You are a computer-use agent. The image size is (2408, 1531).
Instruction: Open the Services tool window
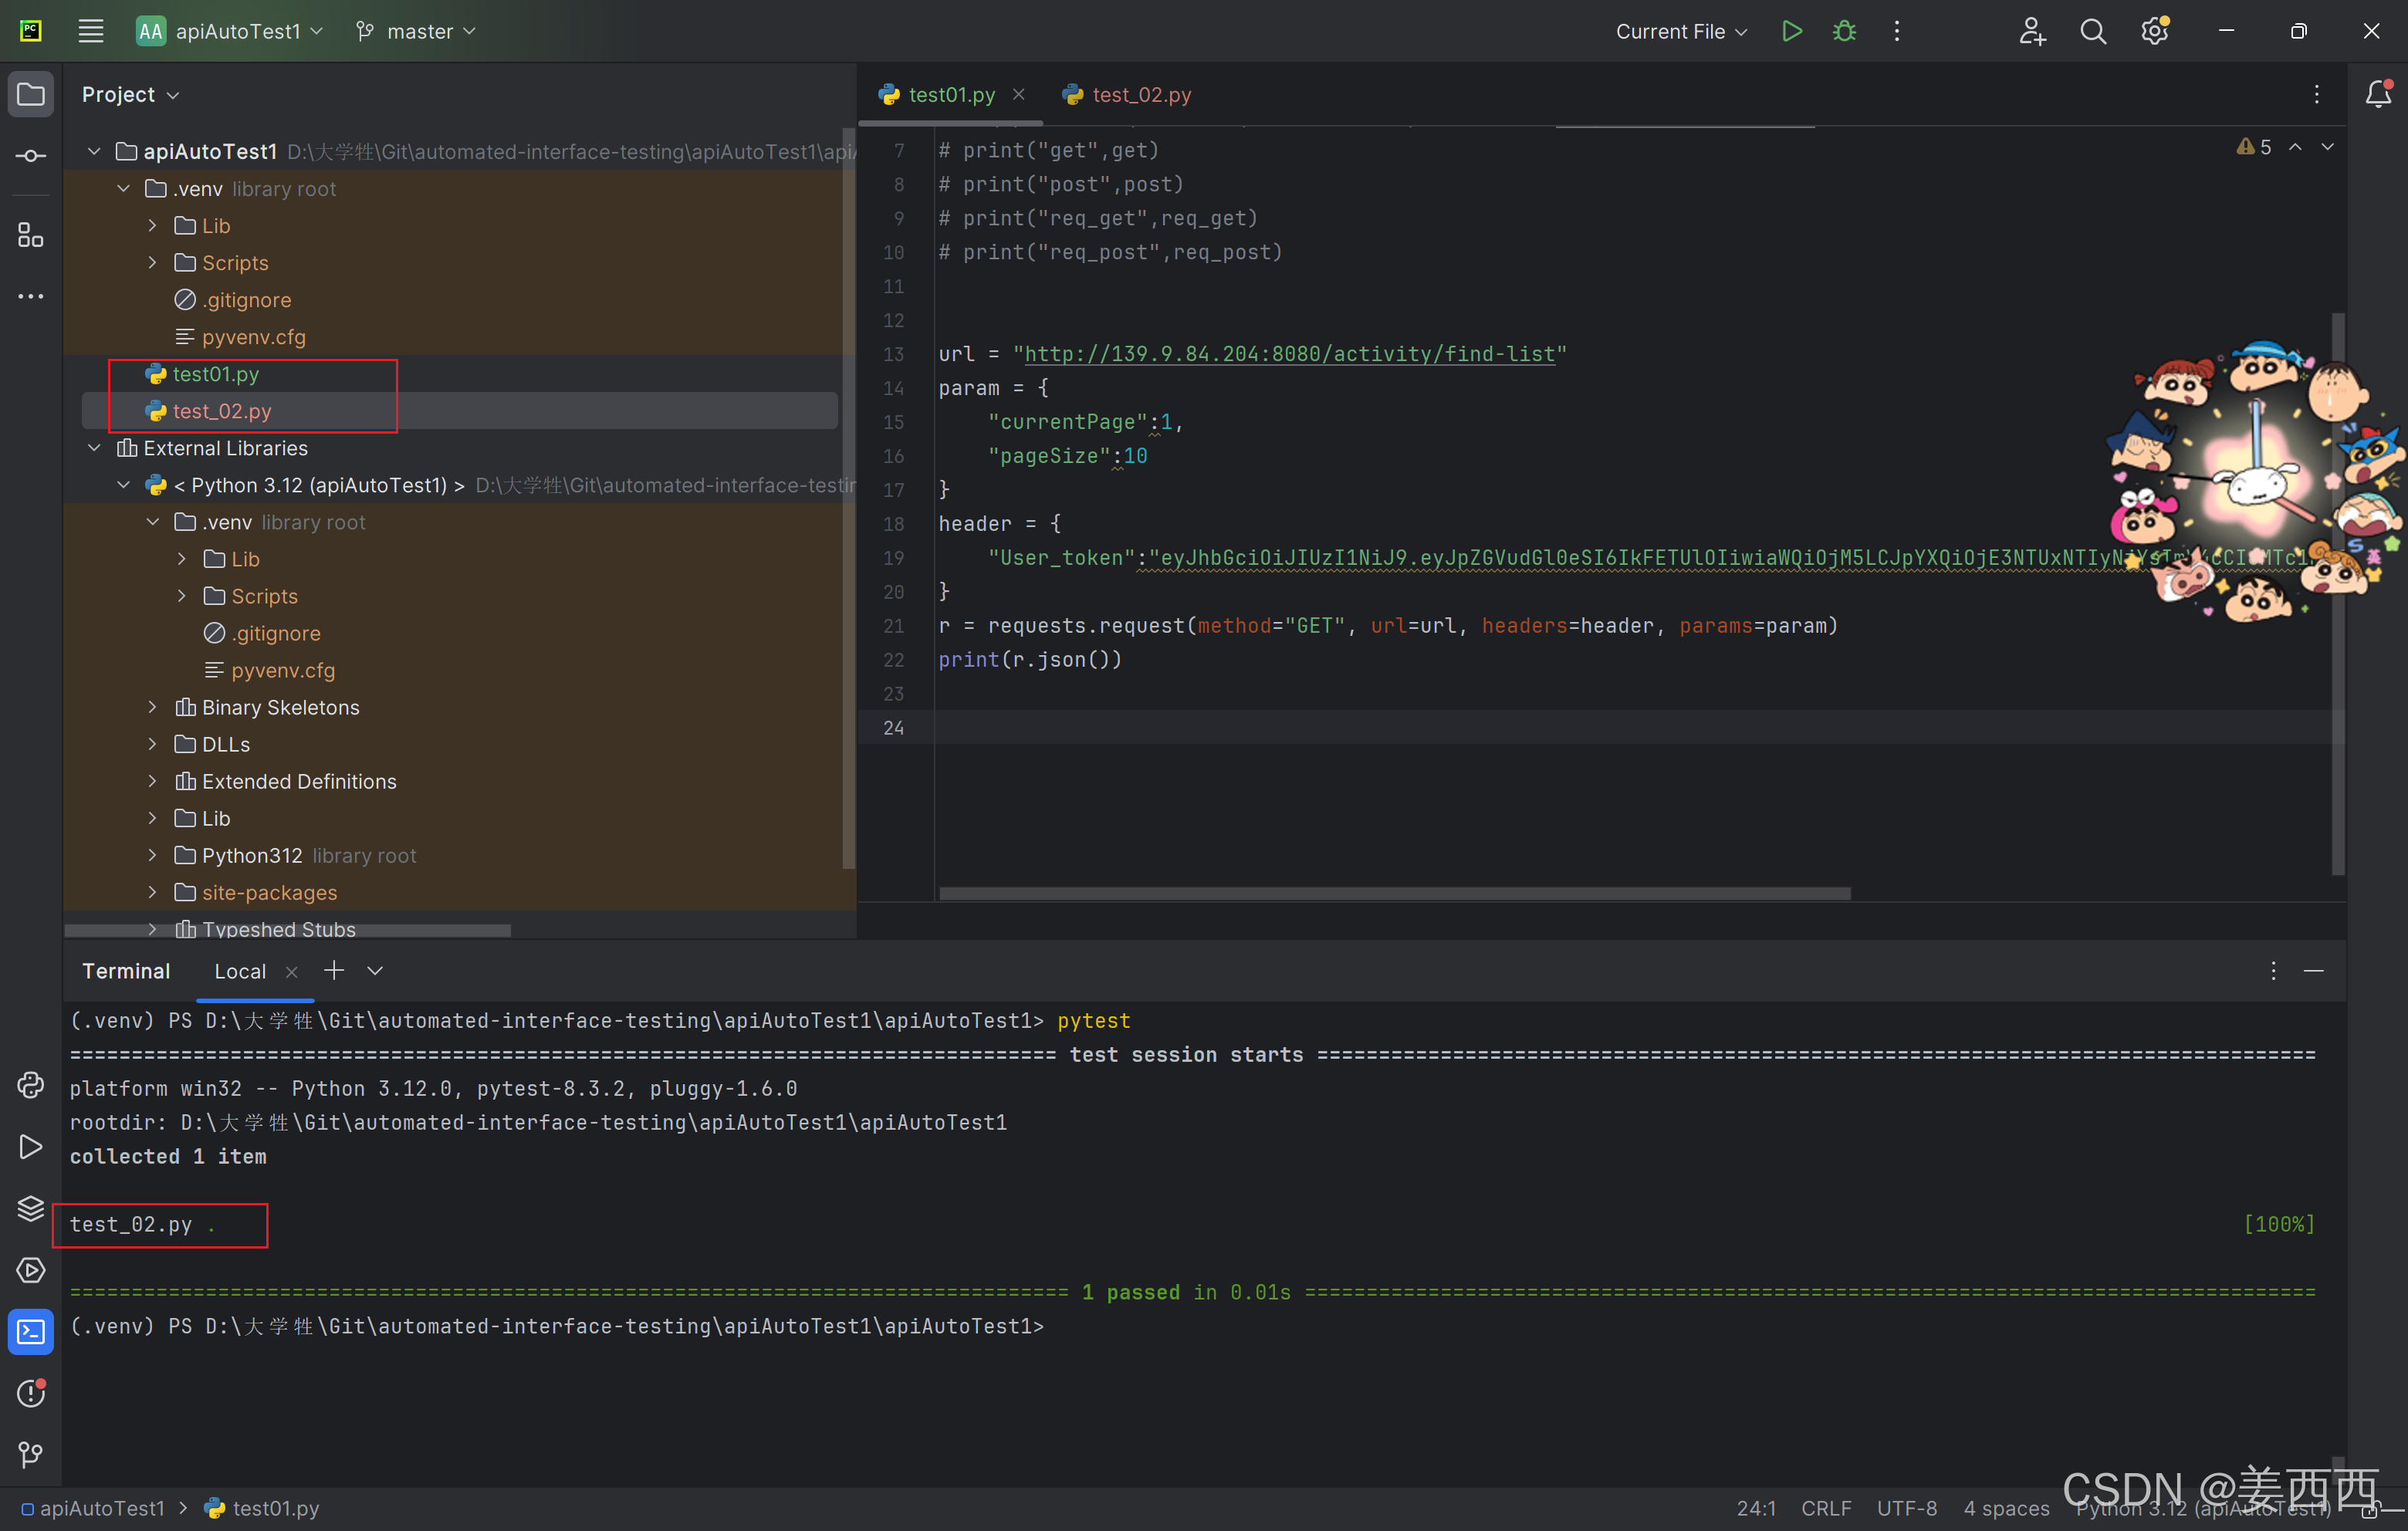click(31, 1270)
